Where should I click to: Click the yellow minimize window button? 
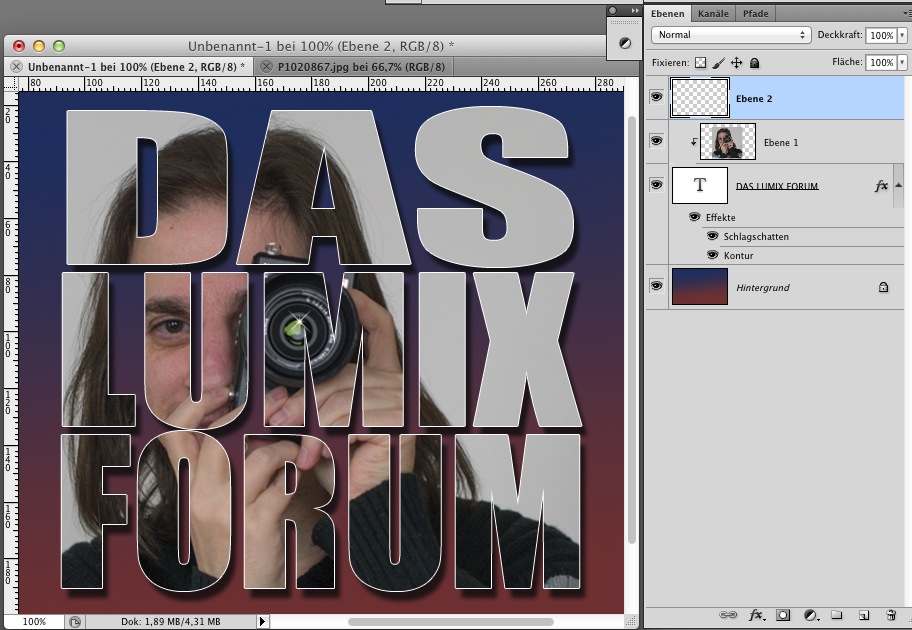click(39, 46)
